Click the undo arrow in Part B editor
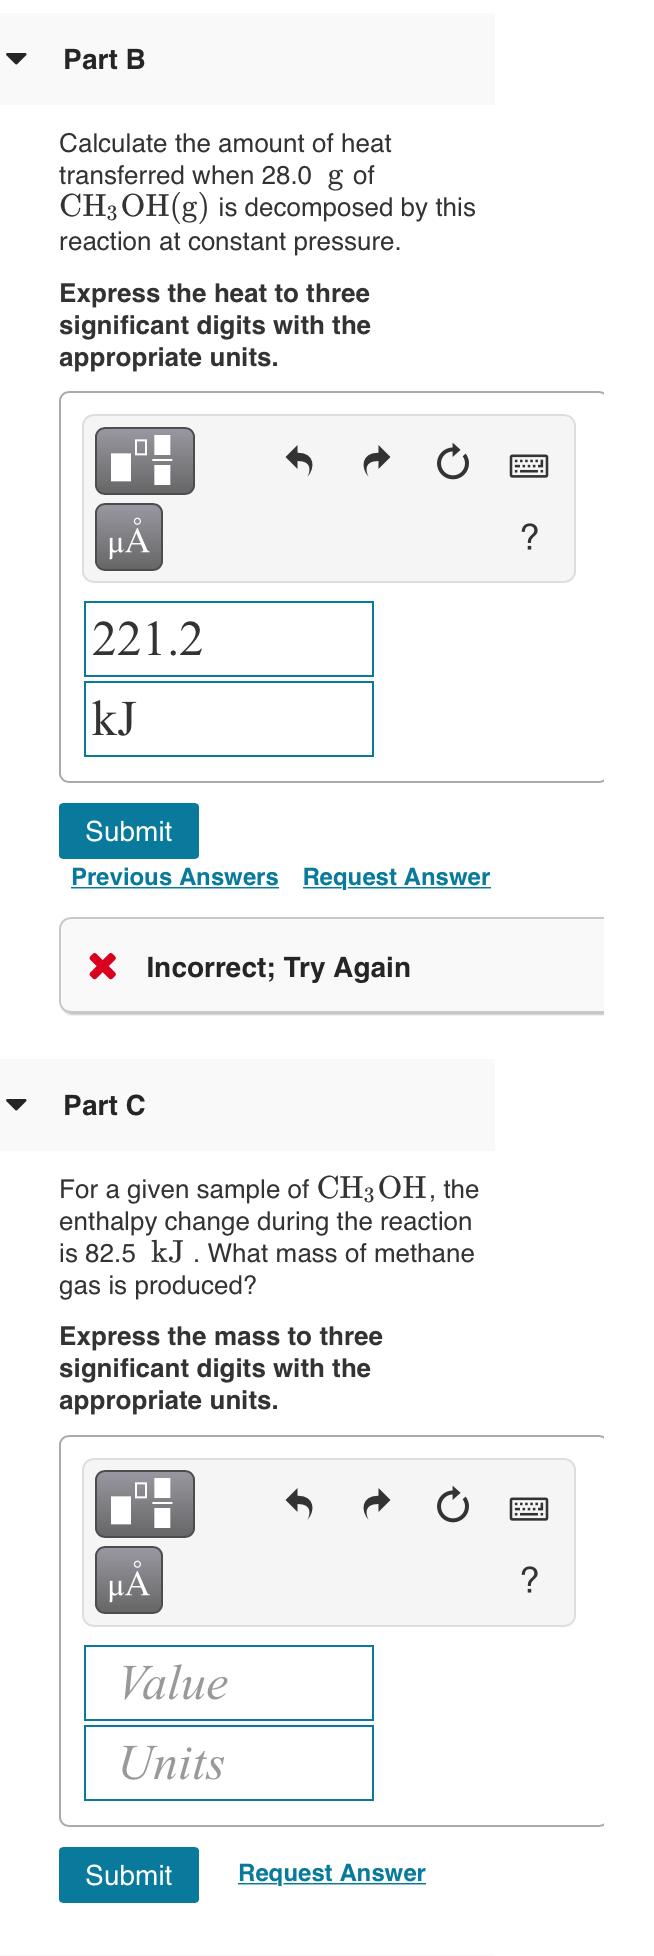The height and width of the screenshot is (1956, 654). 299,462
